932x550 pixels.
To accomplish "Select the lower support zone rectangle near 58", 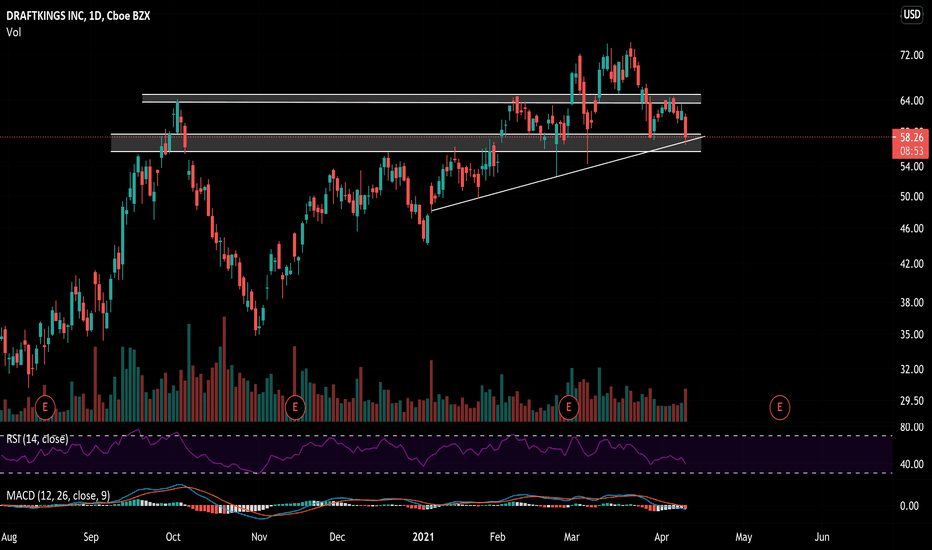I will (x=406, y=143).
